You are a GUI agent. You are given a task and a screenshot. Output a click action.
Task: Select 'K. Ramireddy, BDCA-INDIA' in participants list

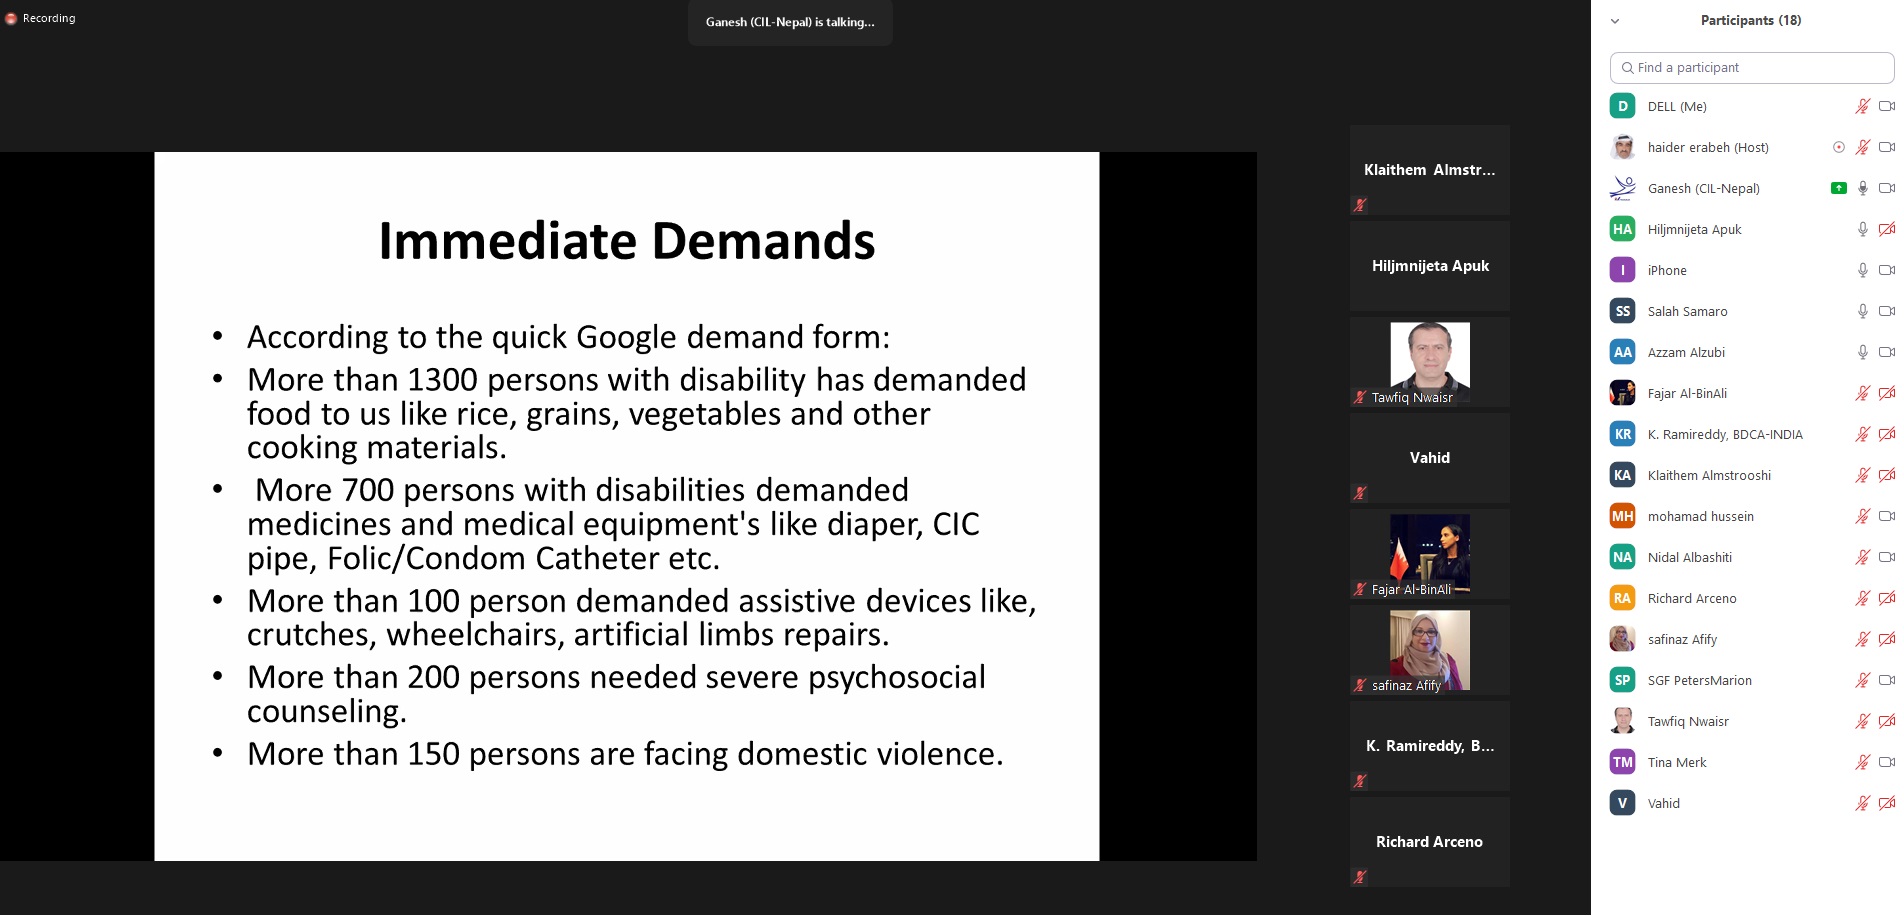(1725, 435)
